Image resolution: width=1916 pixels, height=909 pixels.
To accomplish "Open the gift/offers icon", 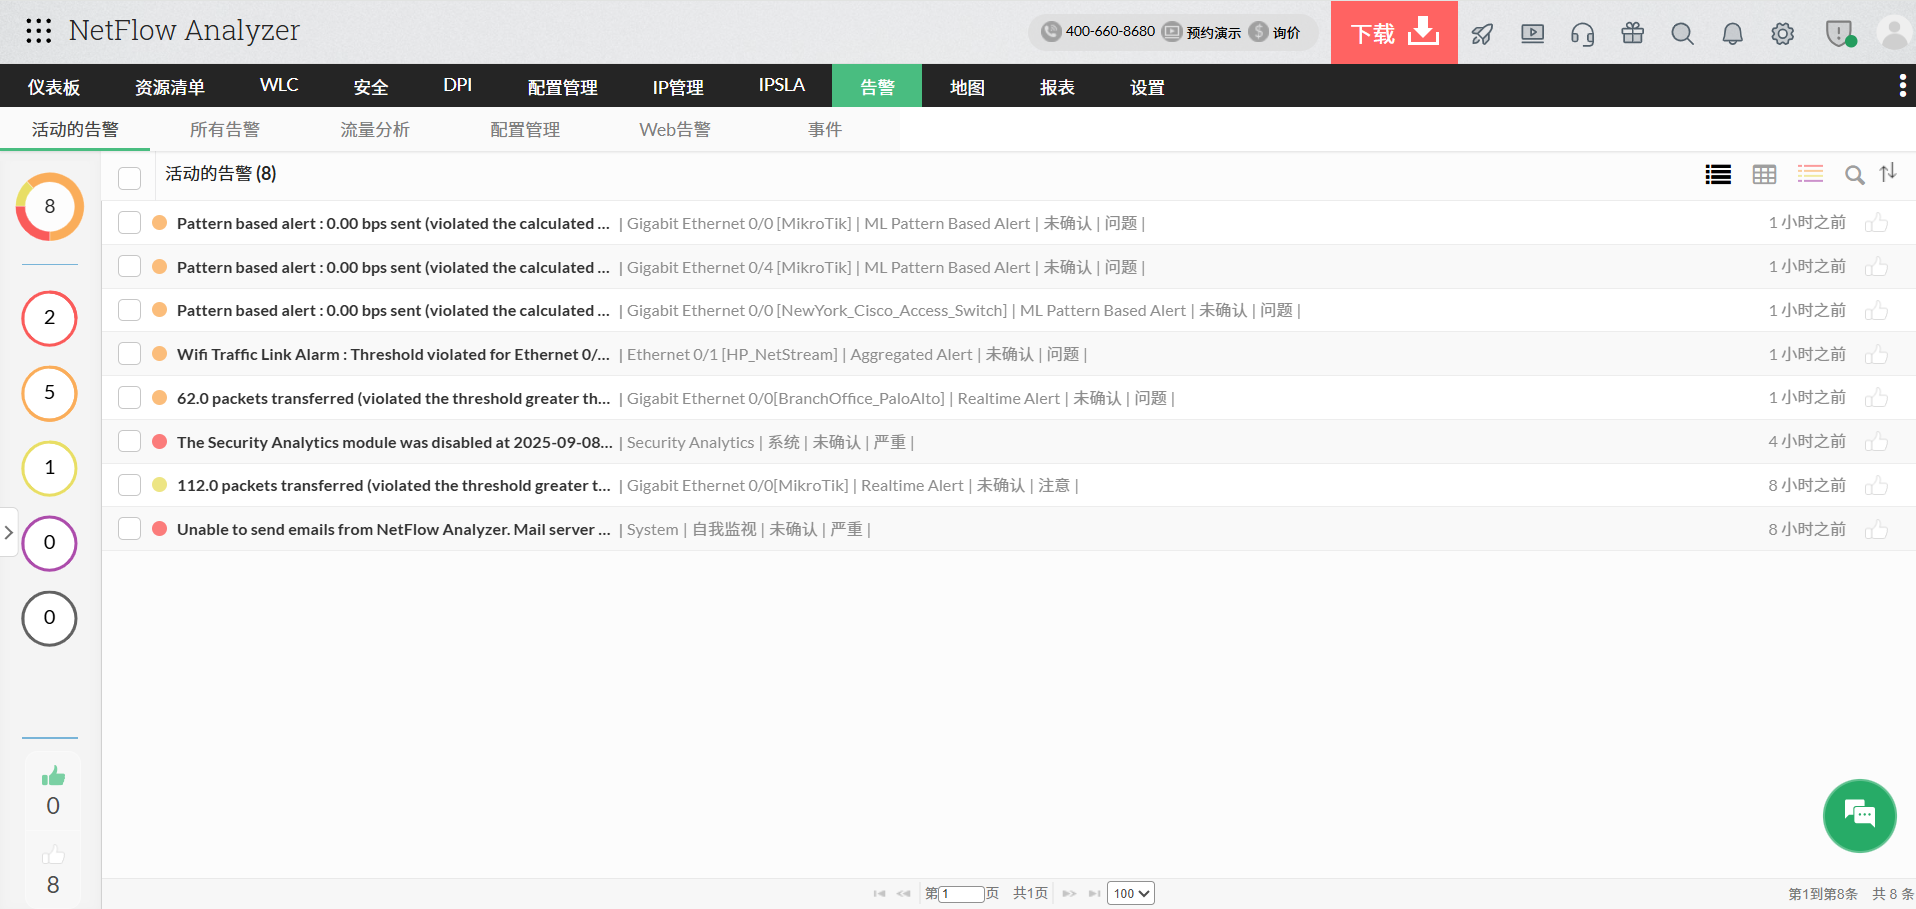I will click(1632, 33).
